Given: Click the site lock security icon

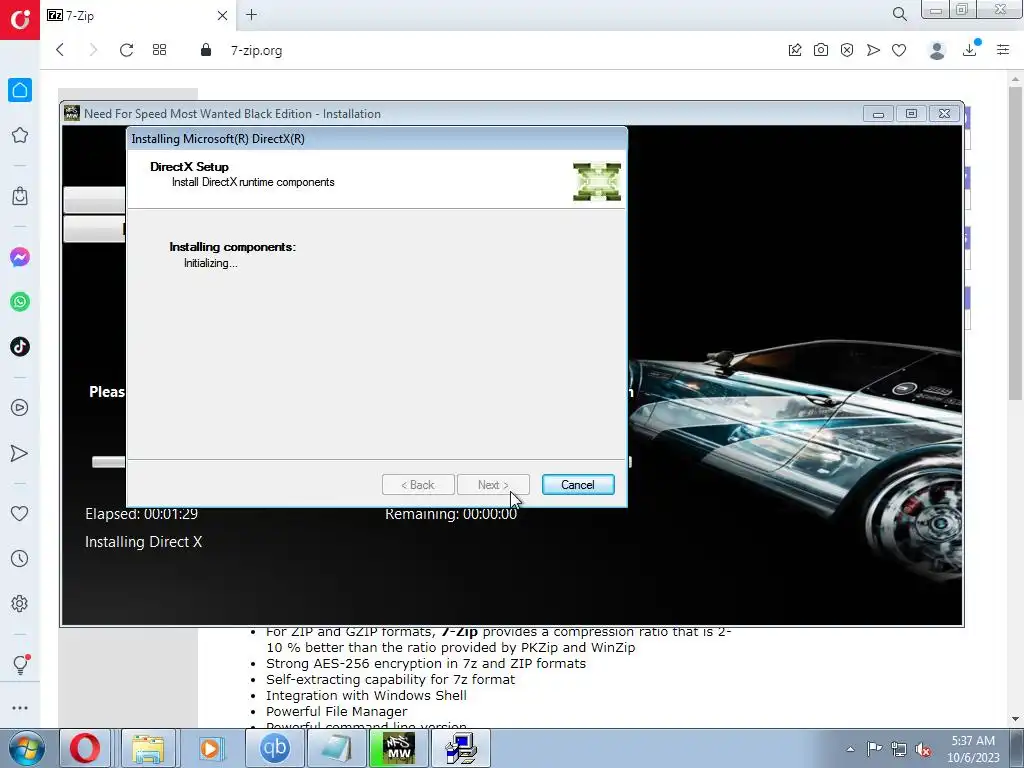Looking at the screenshot, I should click(x=206, y=50).
